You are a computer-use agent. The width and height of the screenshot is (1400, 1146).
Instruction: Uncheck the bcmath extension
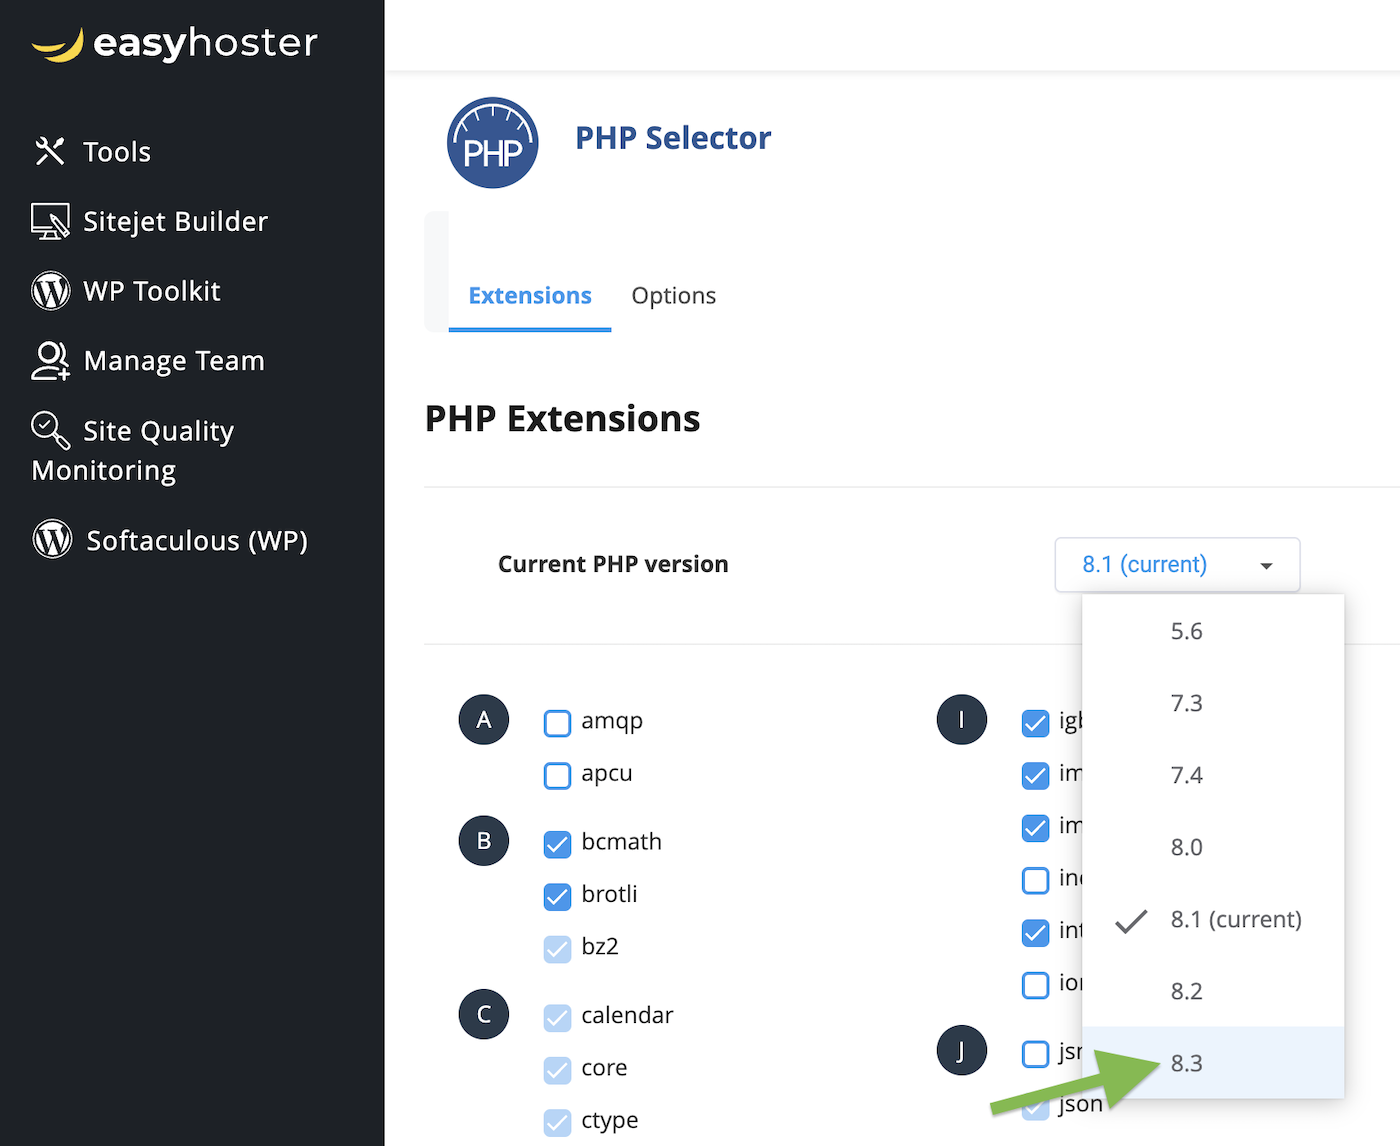coord(557,844)
